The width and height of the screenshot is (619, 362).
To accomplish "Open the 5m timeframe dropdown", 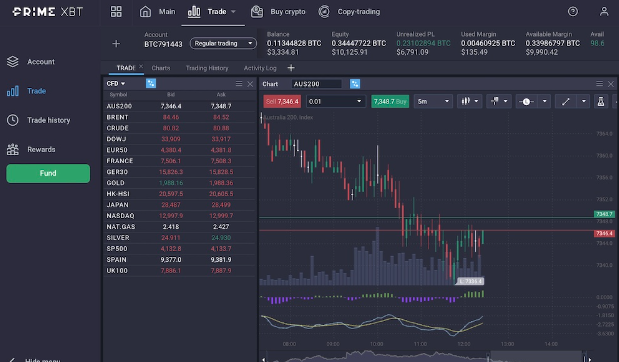I will tap(433, 101).
